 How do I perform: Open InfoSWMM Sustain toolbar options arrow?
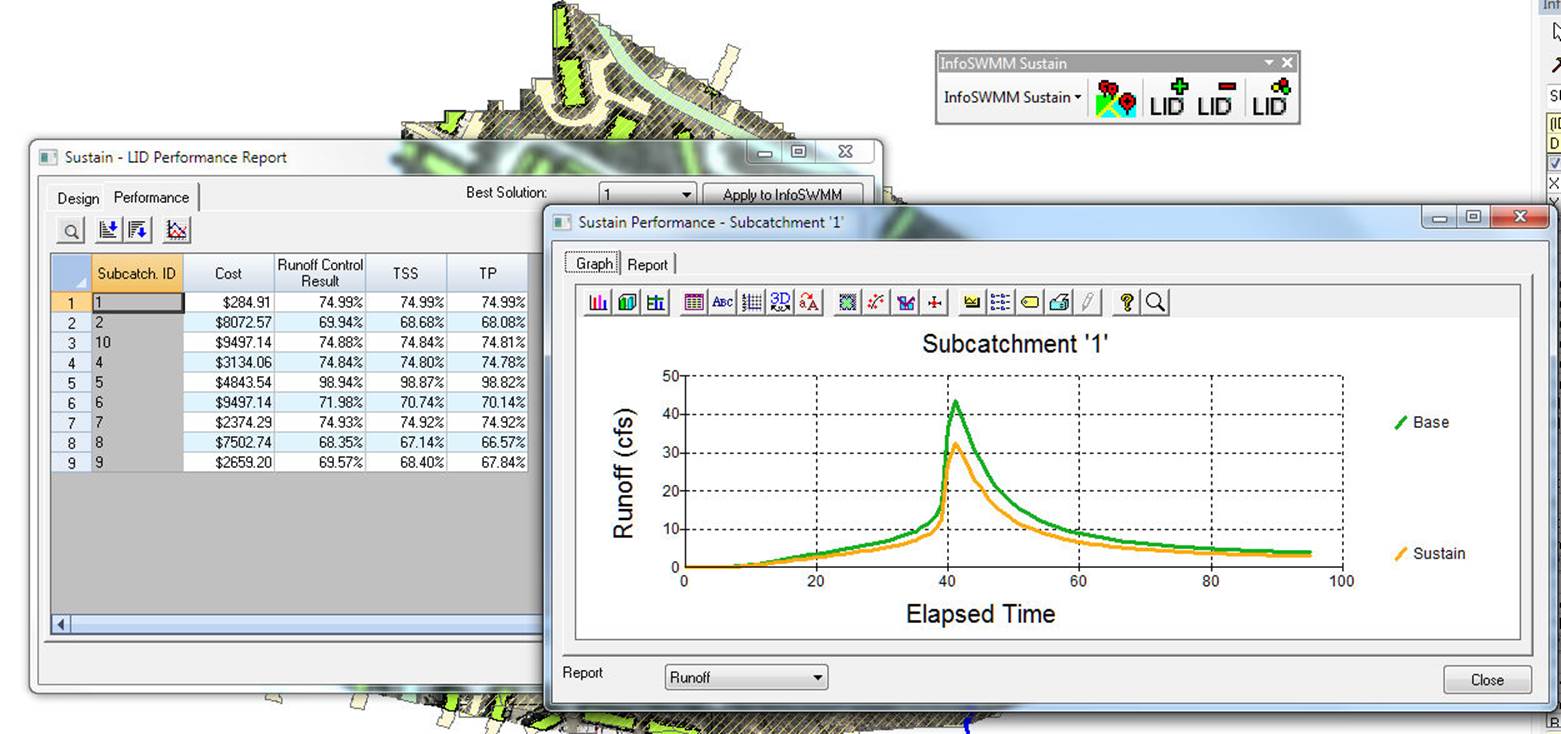(x=1270, y=62)
